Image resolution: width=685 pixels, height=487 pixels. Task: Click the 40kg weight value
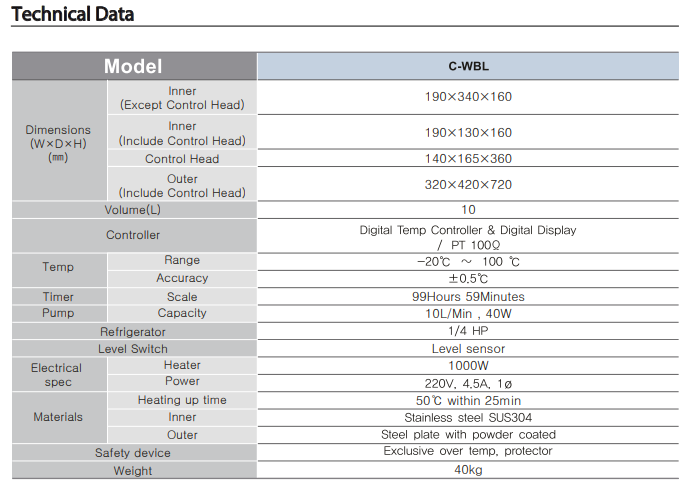468,470
